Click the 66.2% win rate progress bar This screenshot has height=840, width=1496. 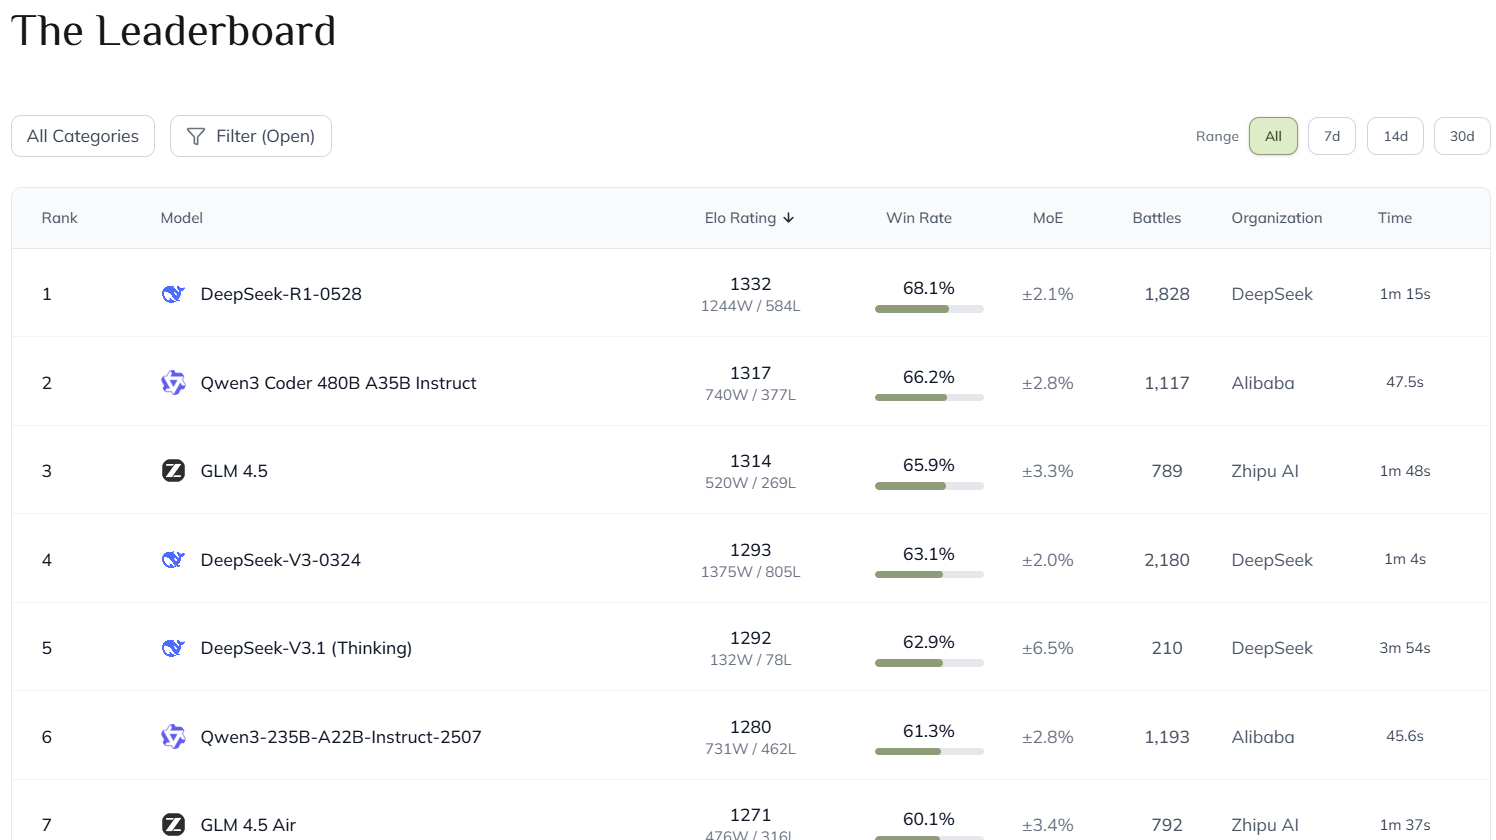[929, 398]
